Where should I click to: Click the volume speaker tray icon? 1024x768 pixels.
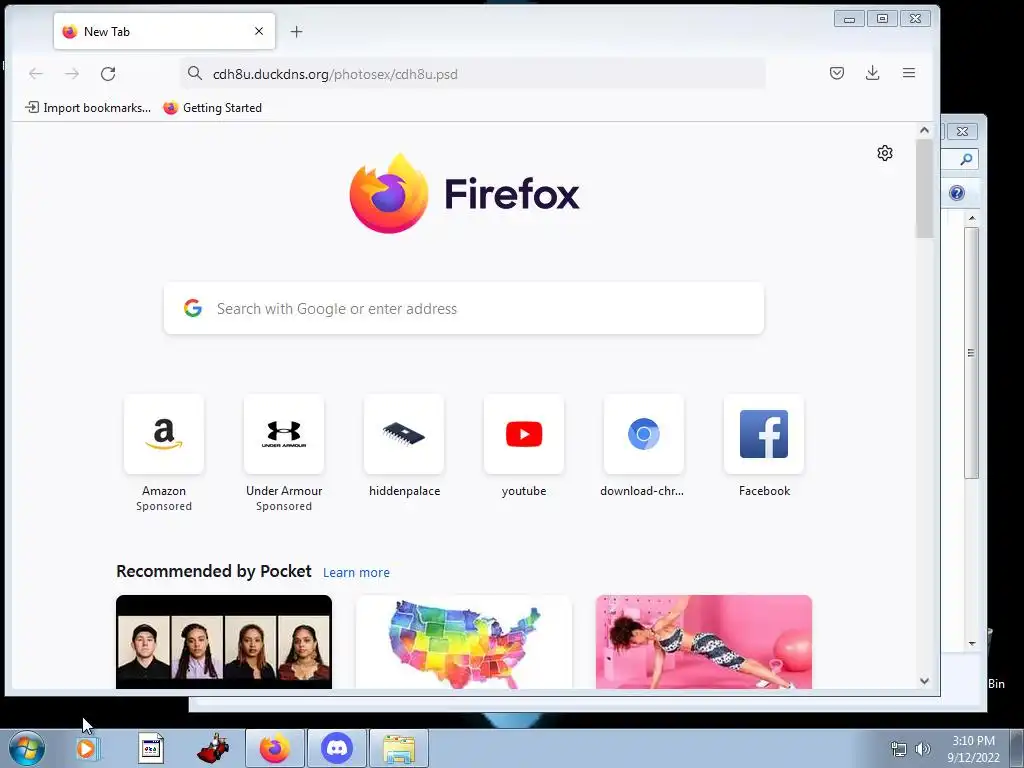[923, 749]
